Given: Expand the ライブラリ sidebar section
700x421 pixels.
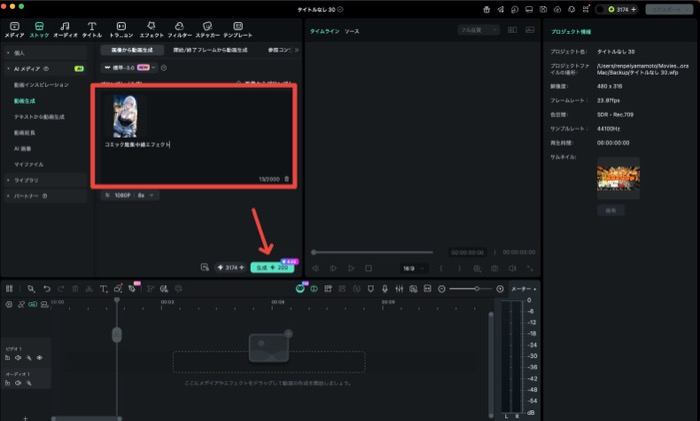Looking at the screenshot, I should 45,180.
